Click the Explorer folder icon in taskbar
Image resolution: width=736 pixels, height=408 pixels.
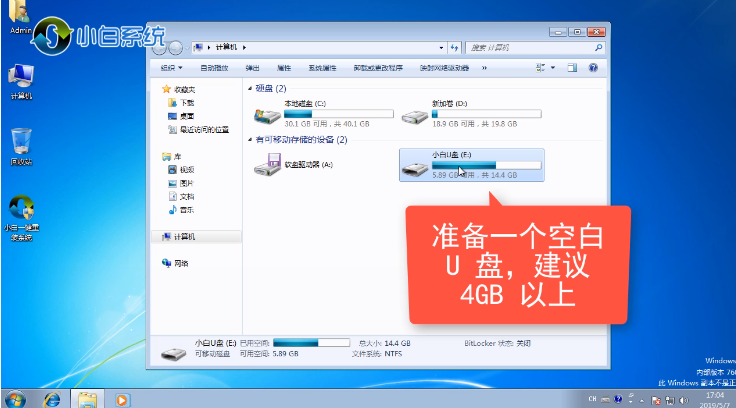pyautogui.click(x=87, y=400)
